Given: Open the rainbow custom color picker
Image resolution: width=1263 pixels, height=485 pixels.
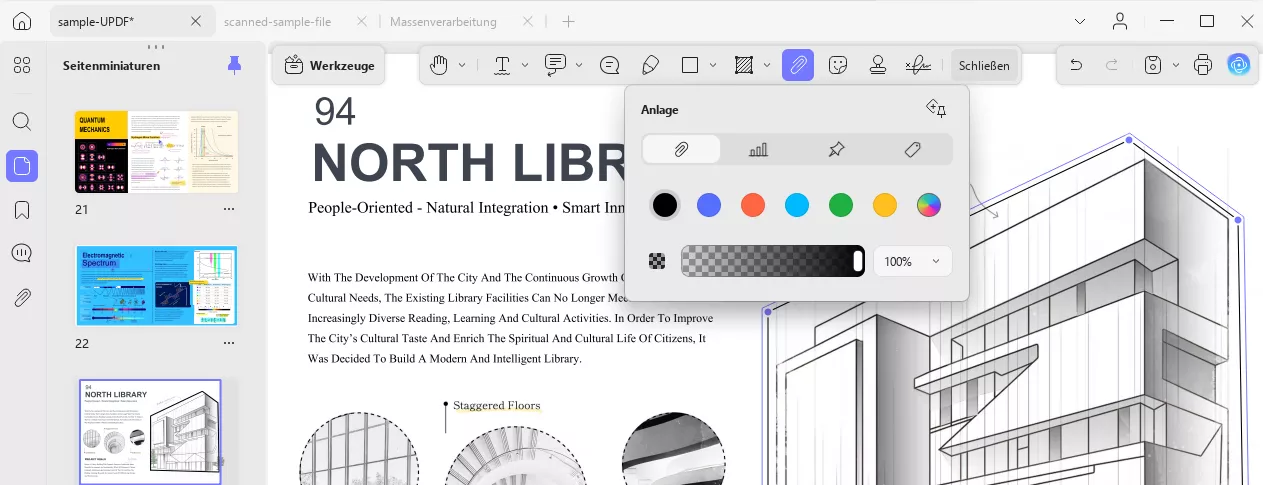Looking at the screenshot, I should click(929, 205).
